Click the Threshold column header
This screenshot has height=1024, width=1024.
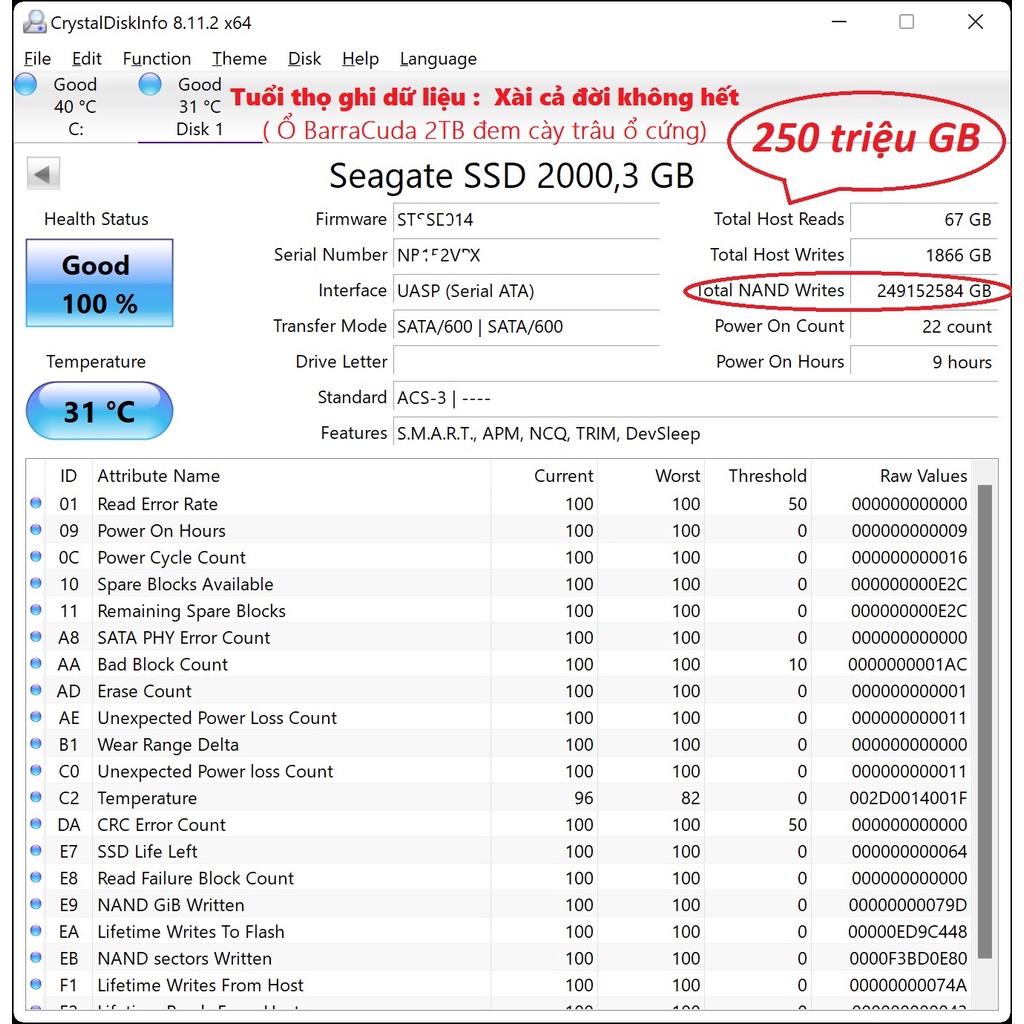point(758,475)
